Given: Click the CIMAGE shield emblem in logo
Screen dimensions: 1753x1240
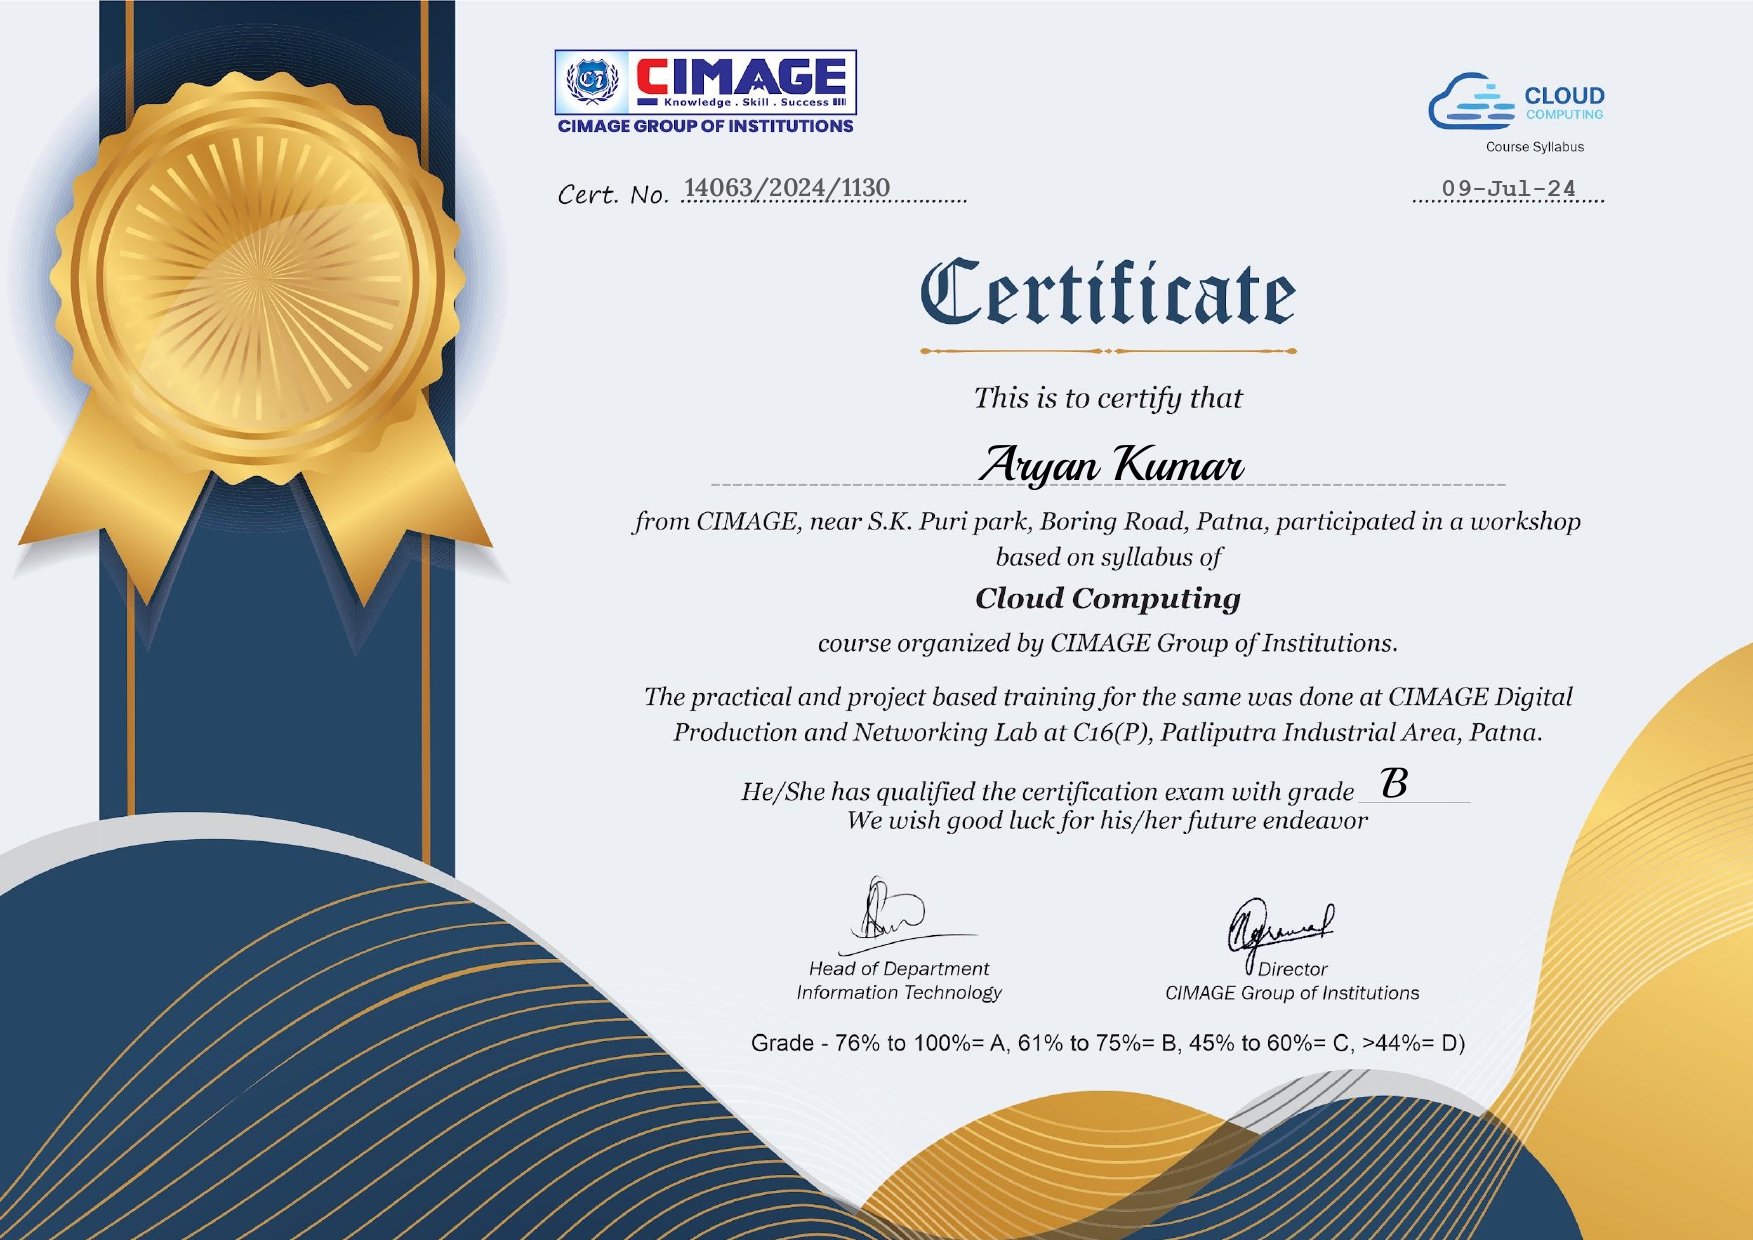Looking at the screenshot, I should 593,80.
